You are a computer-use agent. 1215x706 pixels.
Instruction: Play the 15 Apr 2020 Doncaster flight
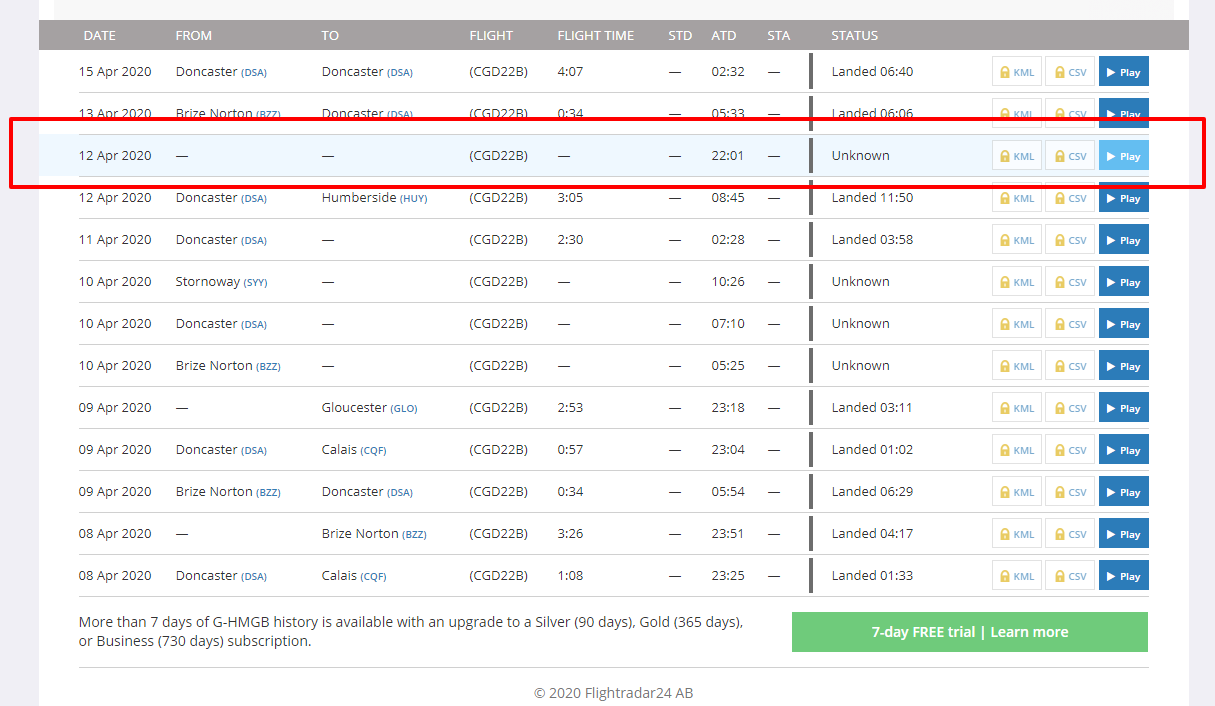[x=1123, y=72]
